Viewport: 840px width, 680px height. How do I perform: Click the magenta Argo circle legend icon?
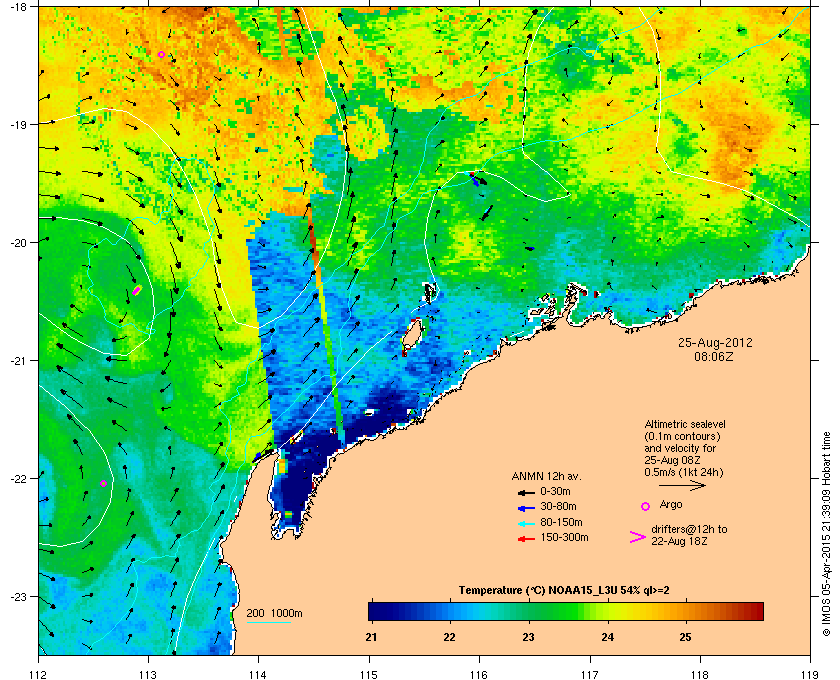point(646,506)
